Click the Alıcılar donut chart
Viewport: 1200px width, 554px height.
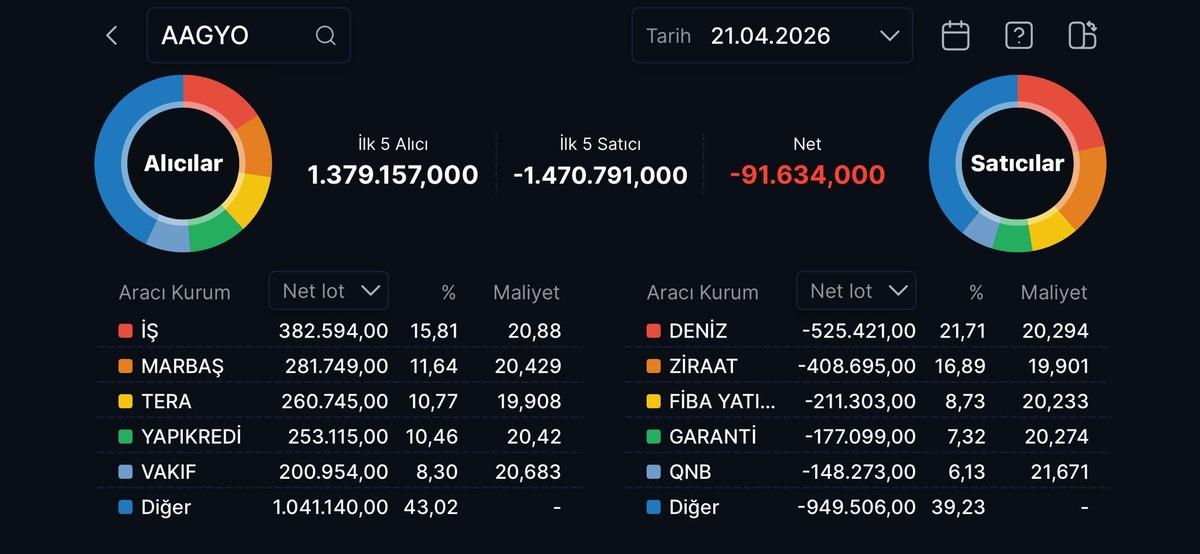(x=183, y=163)
